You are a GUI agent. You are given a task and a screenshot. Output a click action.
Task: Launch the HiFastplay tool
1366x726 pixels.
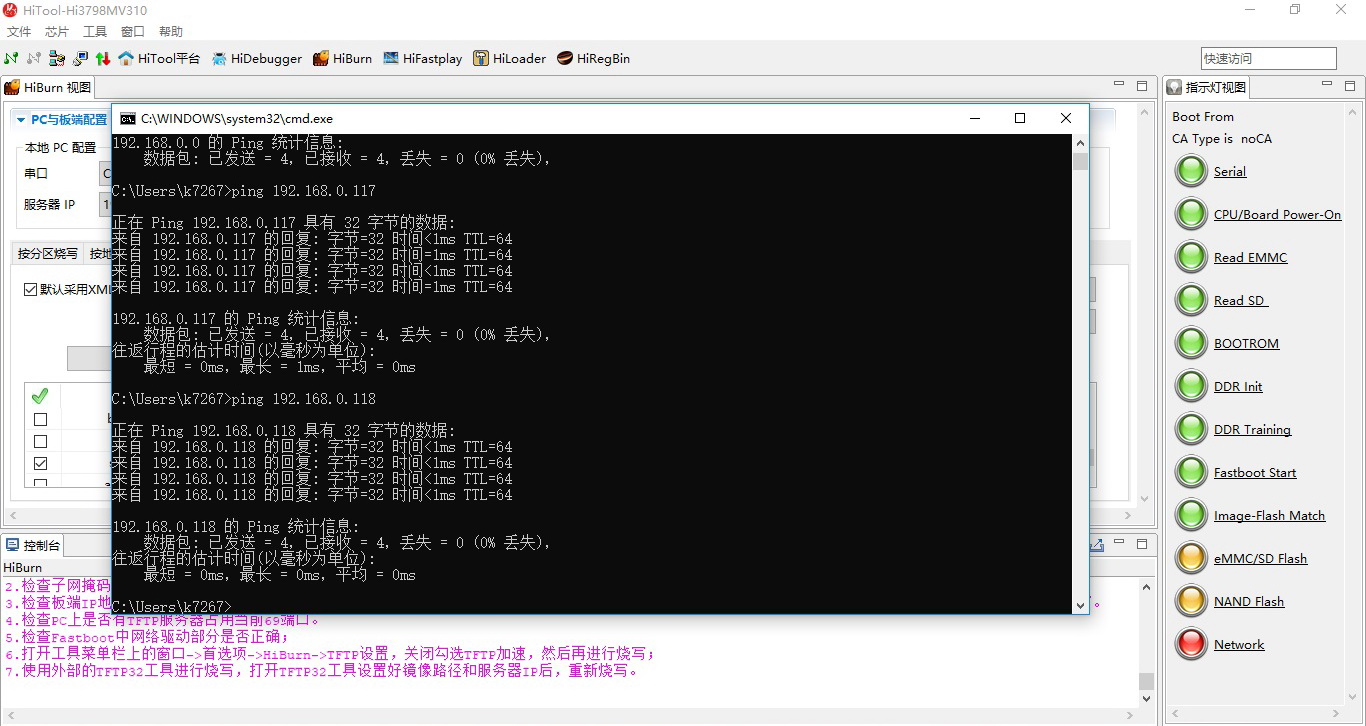tap(422, 58)
